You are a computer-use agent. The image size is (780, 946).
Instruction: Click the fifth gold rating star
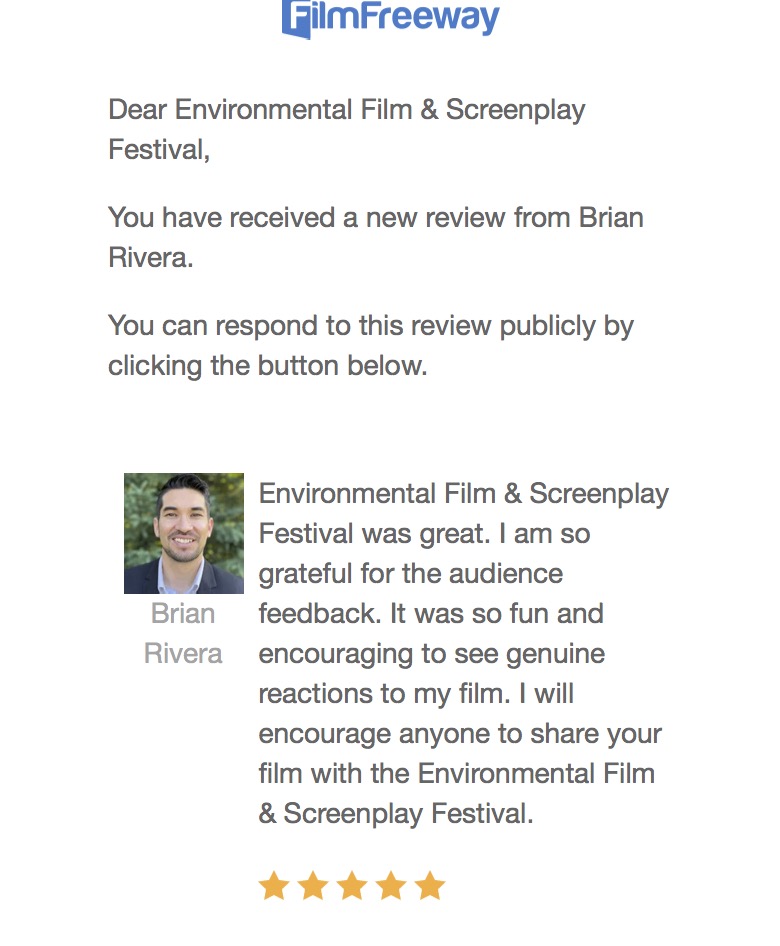(430, 886)
